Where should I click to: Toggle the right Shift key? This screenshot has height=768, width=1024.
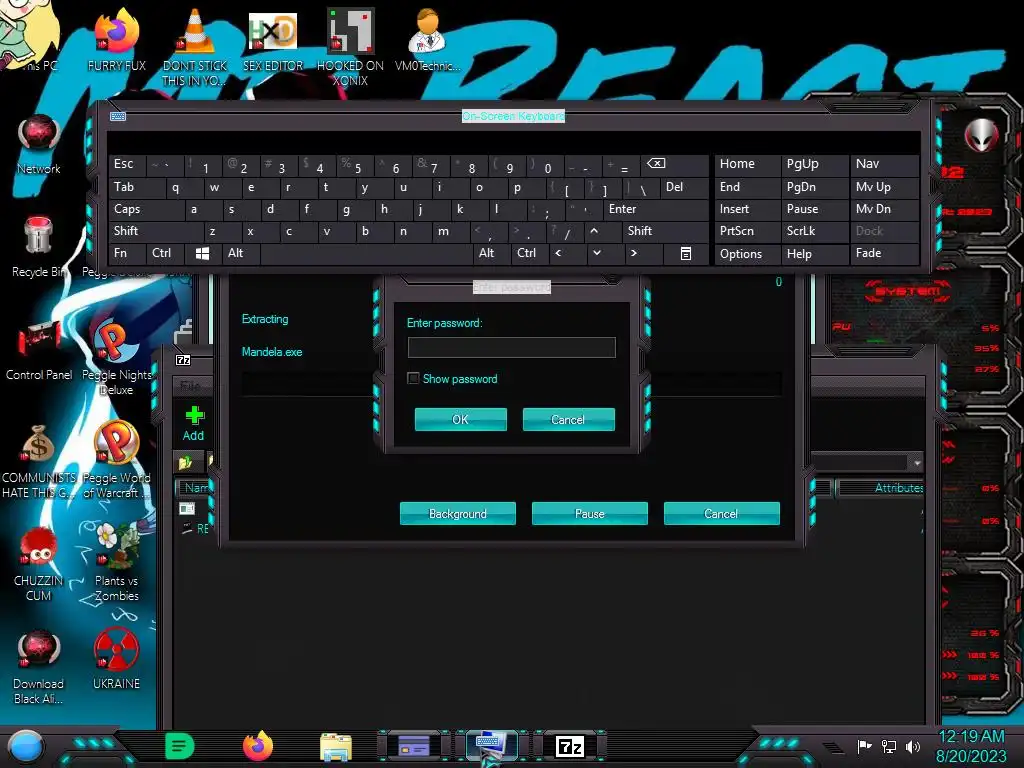point(665,231)
